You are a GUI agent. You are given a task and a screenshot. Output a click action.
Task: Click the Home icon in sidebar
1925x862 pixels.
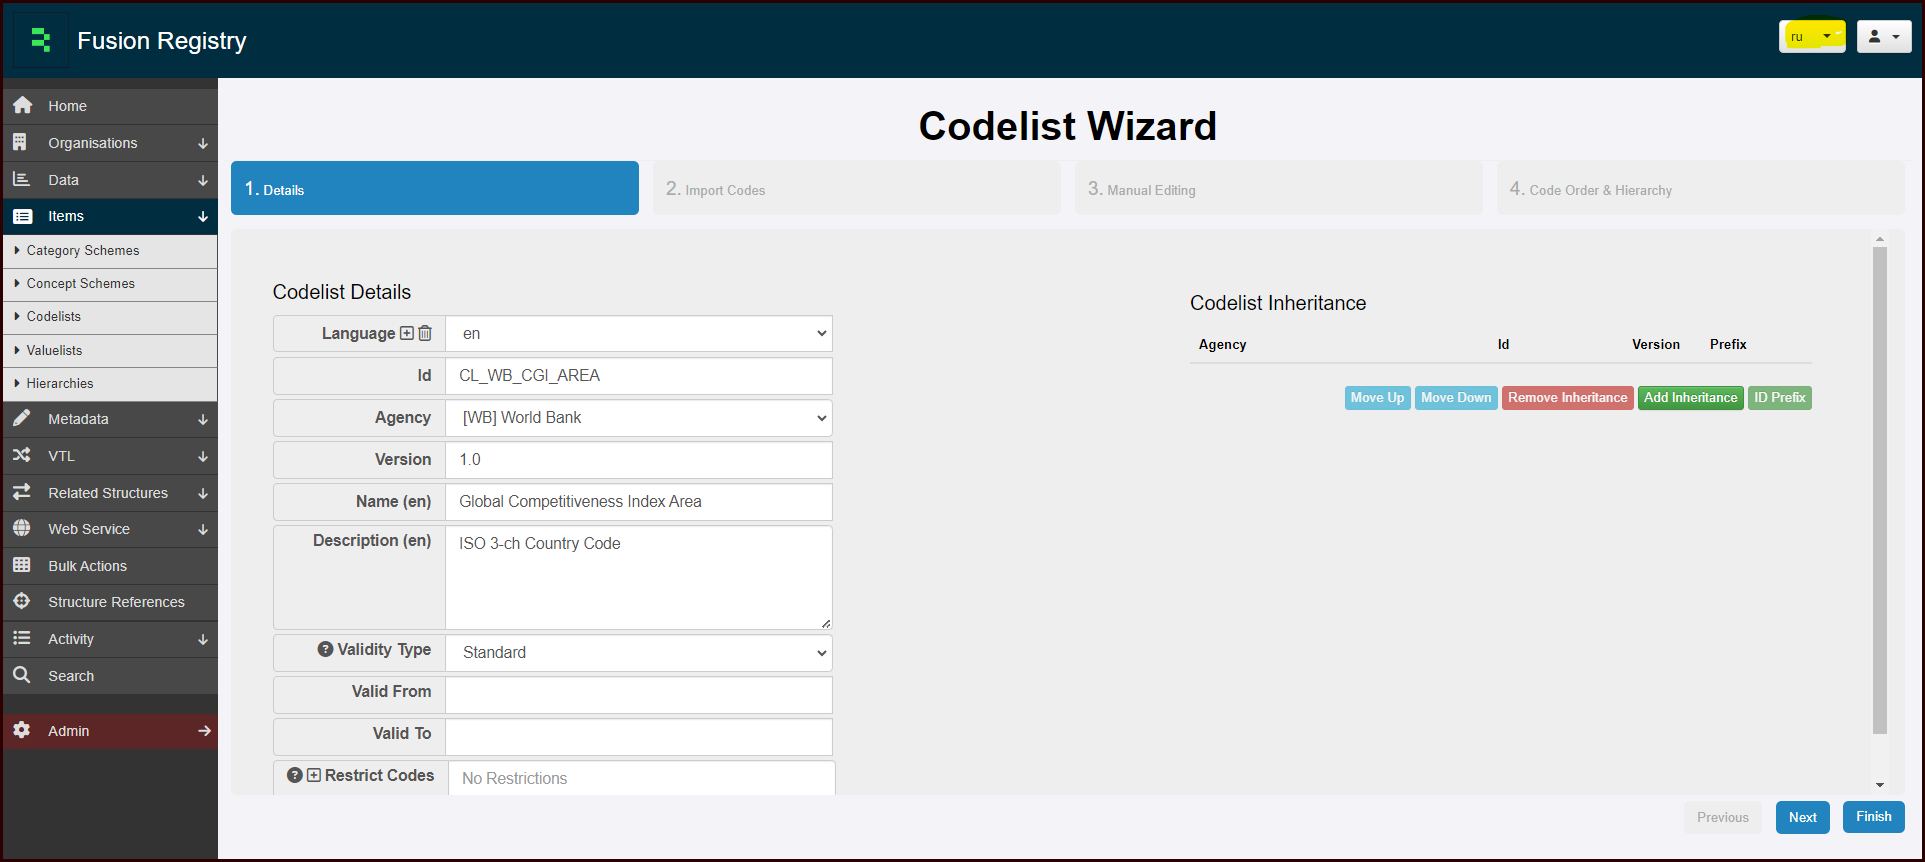click(x=23, y=106)
